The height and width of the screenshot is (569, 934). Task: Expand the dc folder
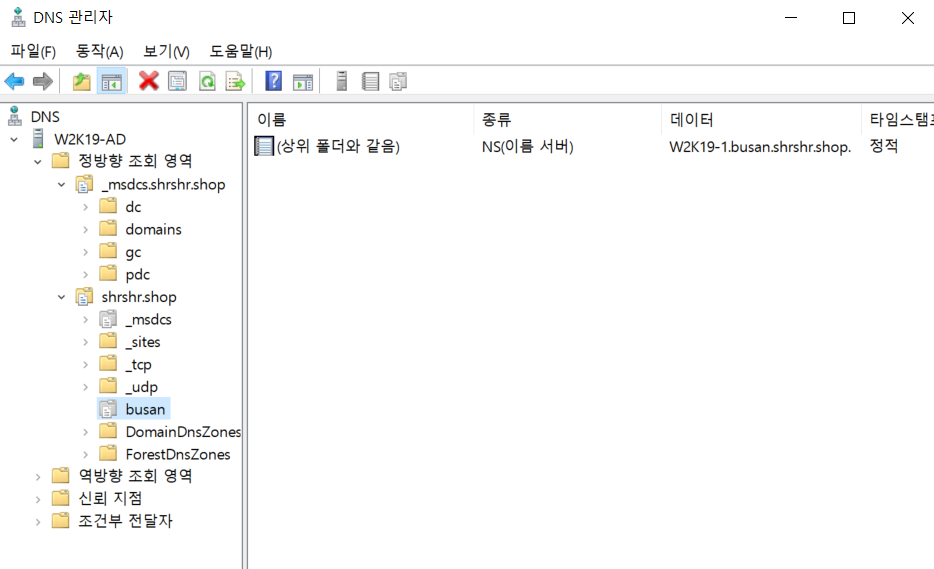coord(85,207)
